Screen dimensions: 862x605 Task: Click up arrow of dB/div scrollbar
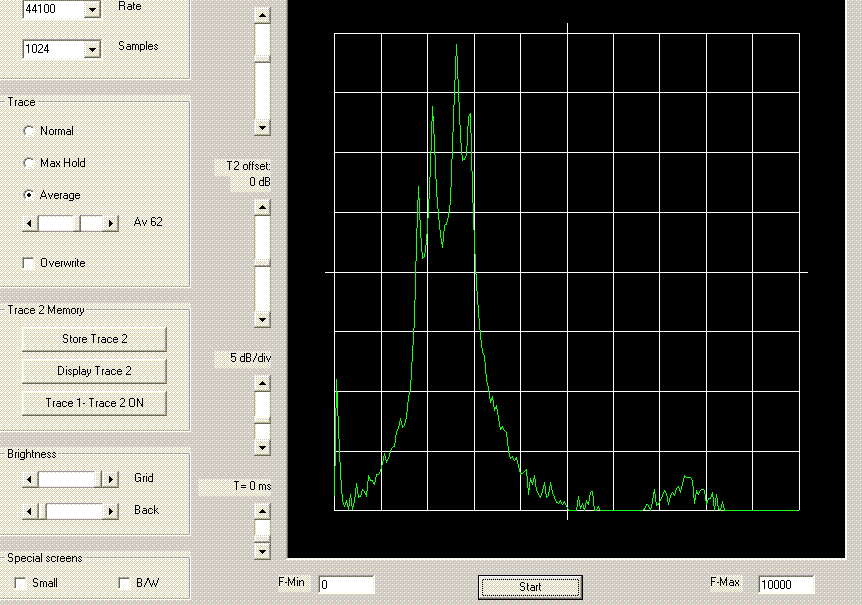click(x=262, y=383)
